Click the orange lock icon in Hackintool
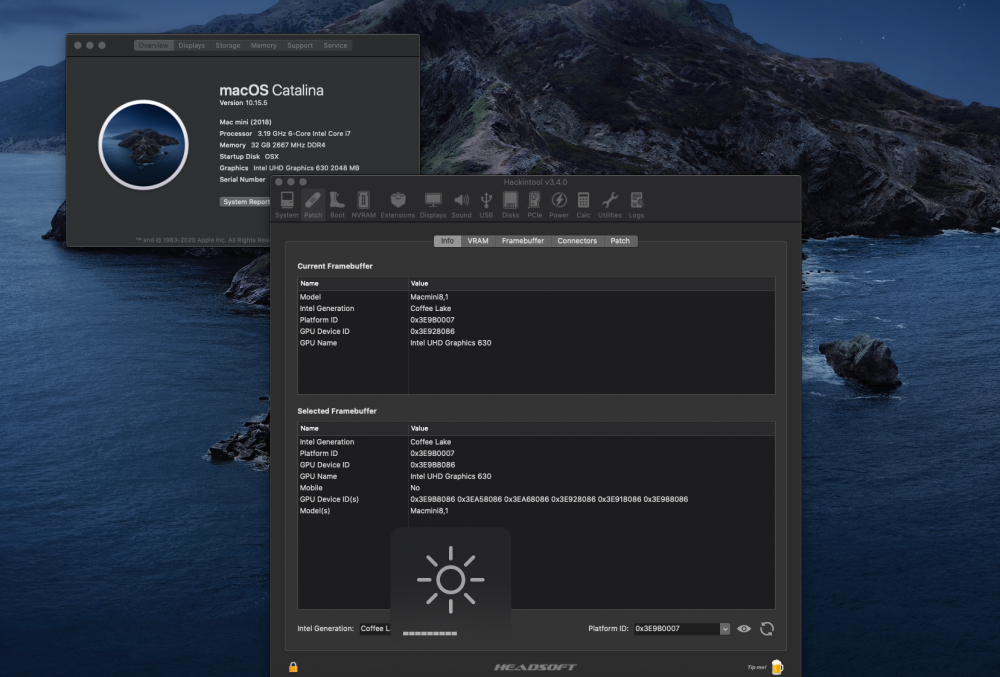This screenshot has width=1000, height=677. [293, 667]
